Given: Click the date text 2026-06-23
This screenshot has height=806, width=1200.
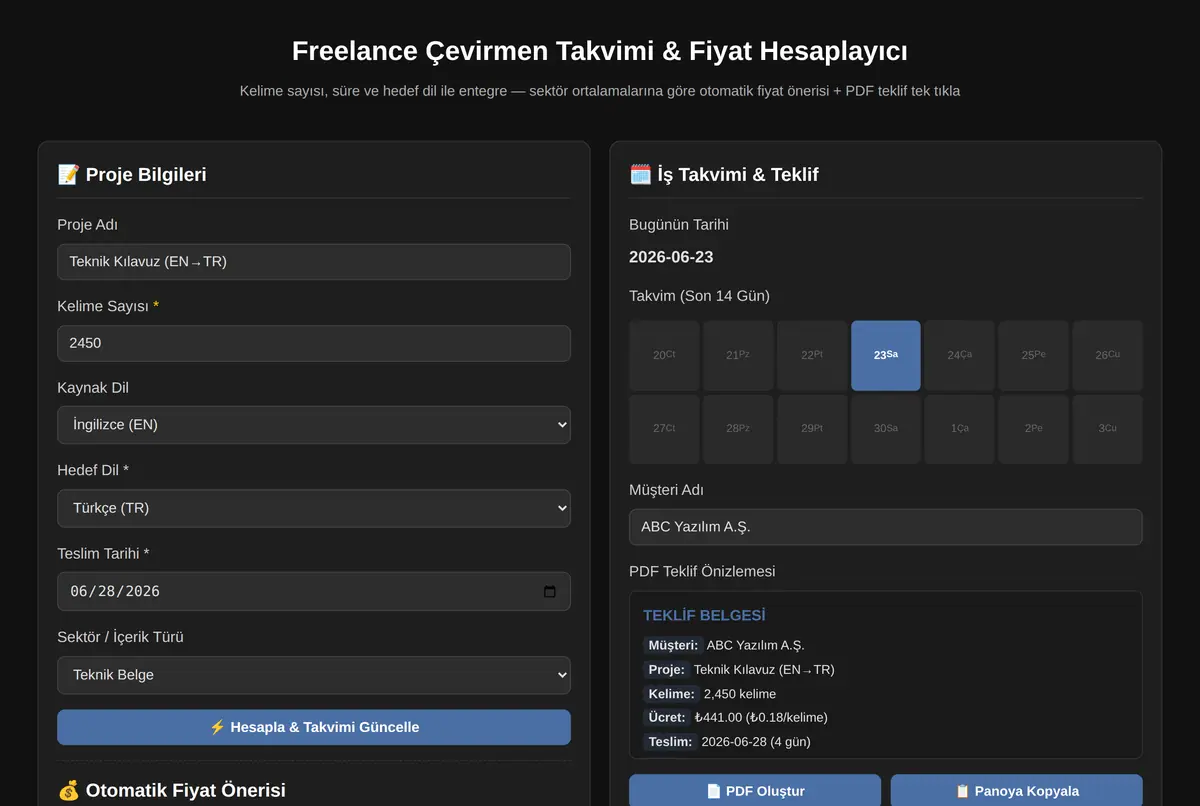Looking at the screenshot, I should point(671,257).
